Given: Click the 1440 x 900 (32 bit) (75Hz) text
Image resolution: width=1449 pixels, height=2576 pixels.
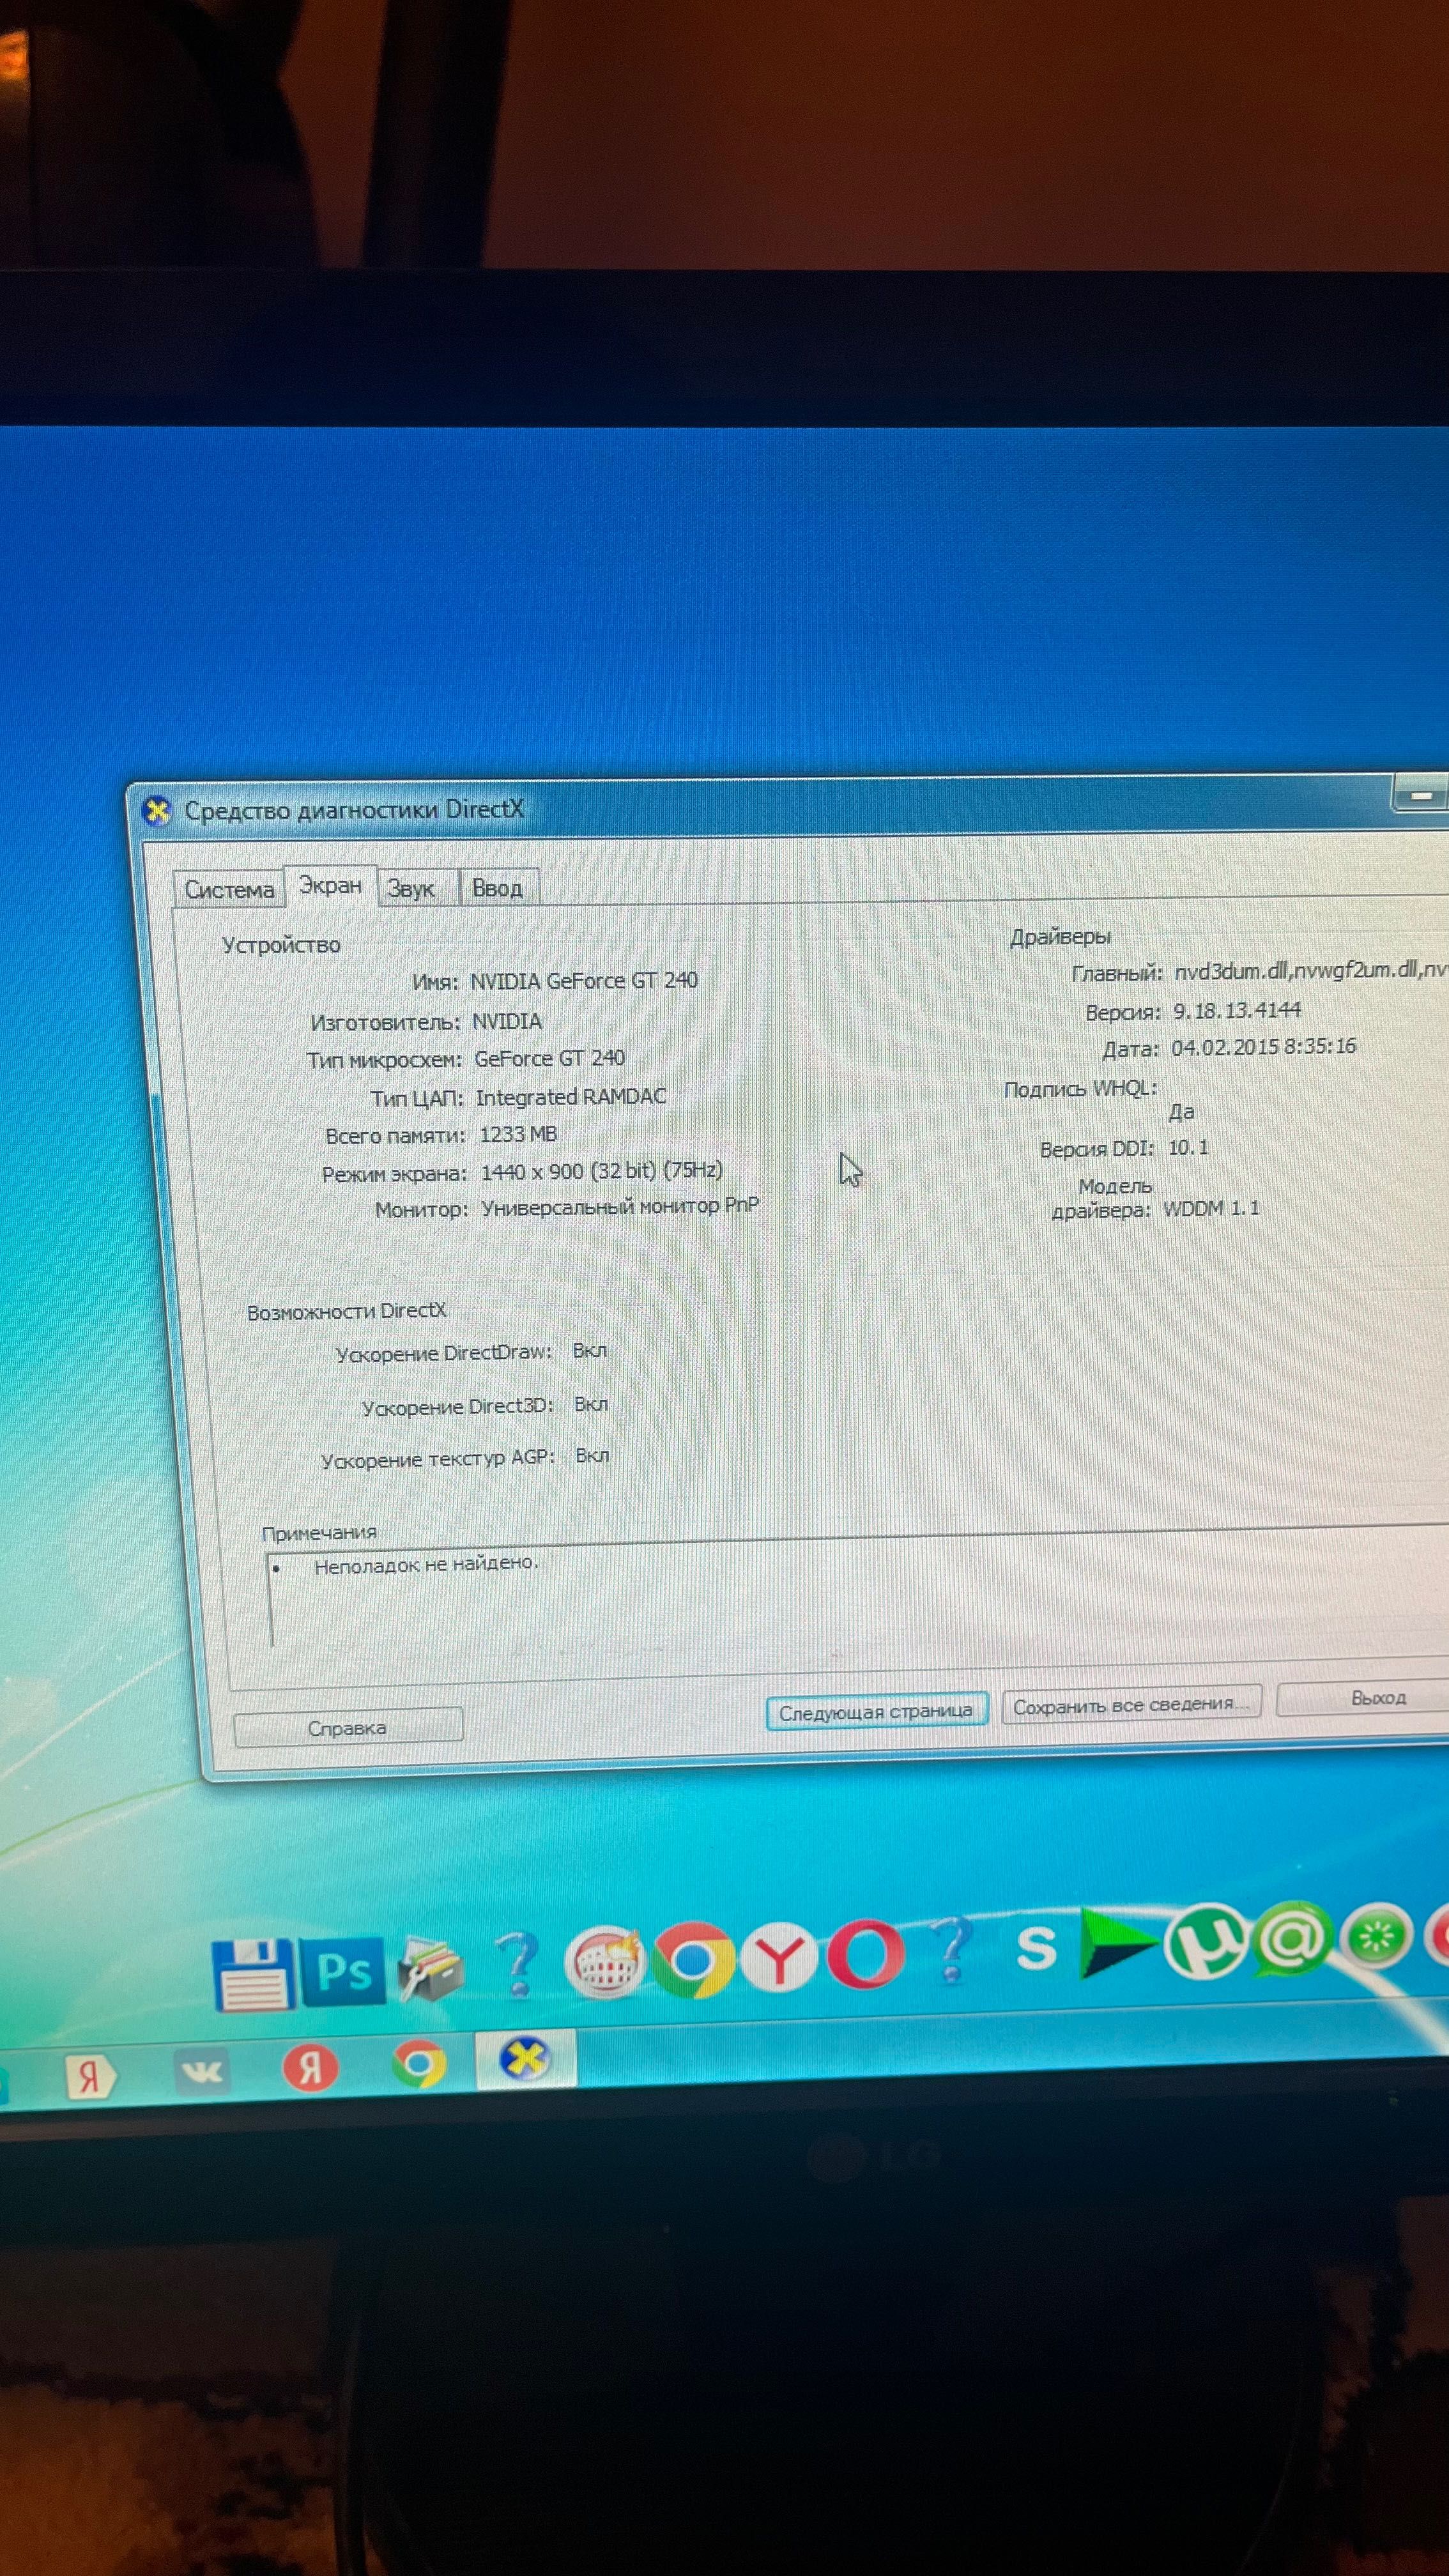Looking at the screenshot, I should [602, 1171].
